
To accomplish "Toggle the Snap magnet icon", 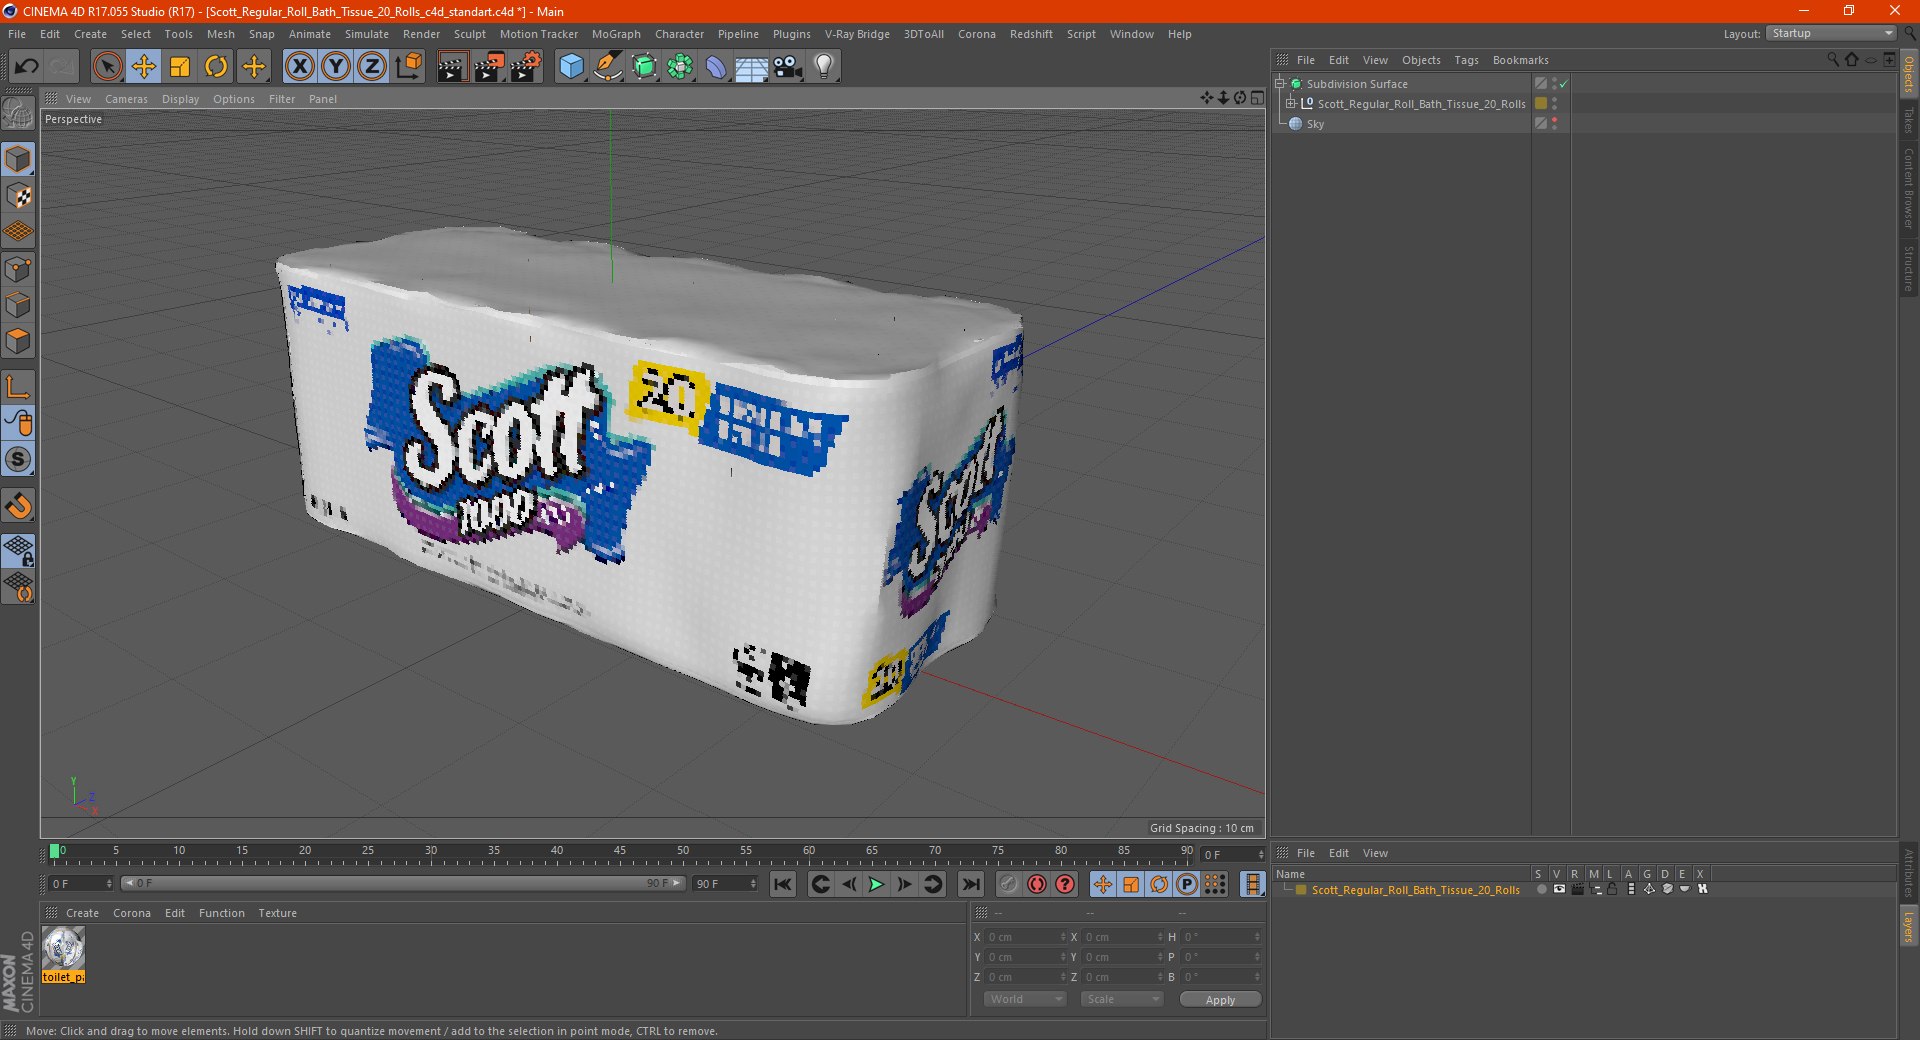I will 19,506.
